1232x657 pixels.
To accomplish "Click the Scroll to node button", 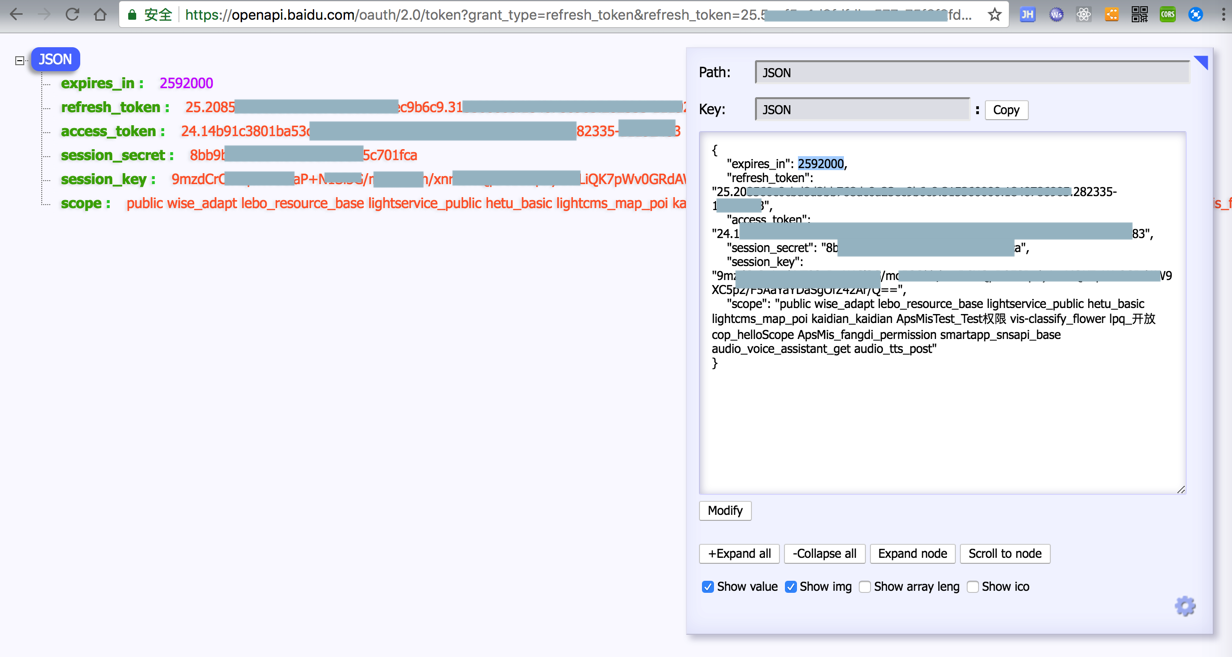I will pyautogui.click(x=1005, y=553).
